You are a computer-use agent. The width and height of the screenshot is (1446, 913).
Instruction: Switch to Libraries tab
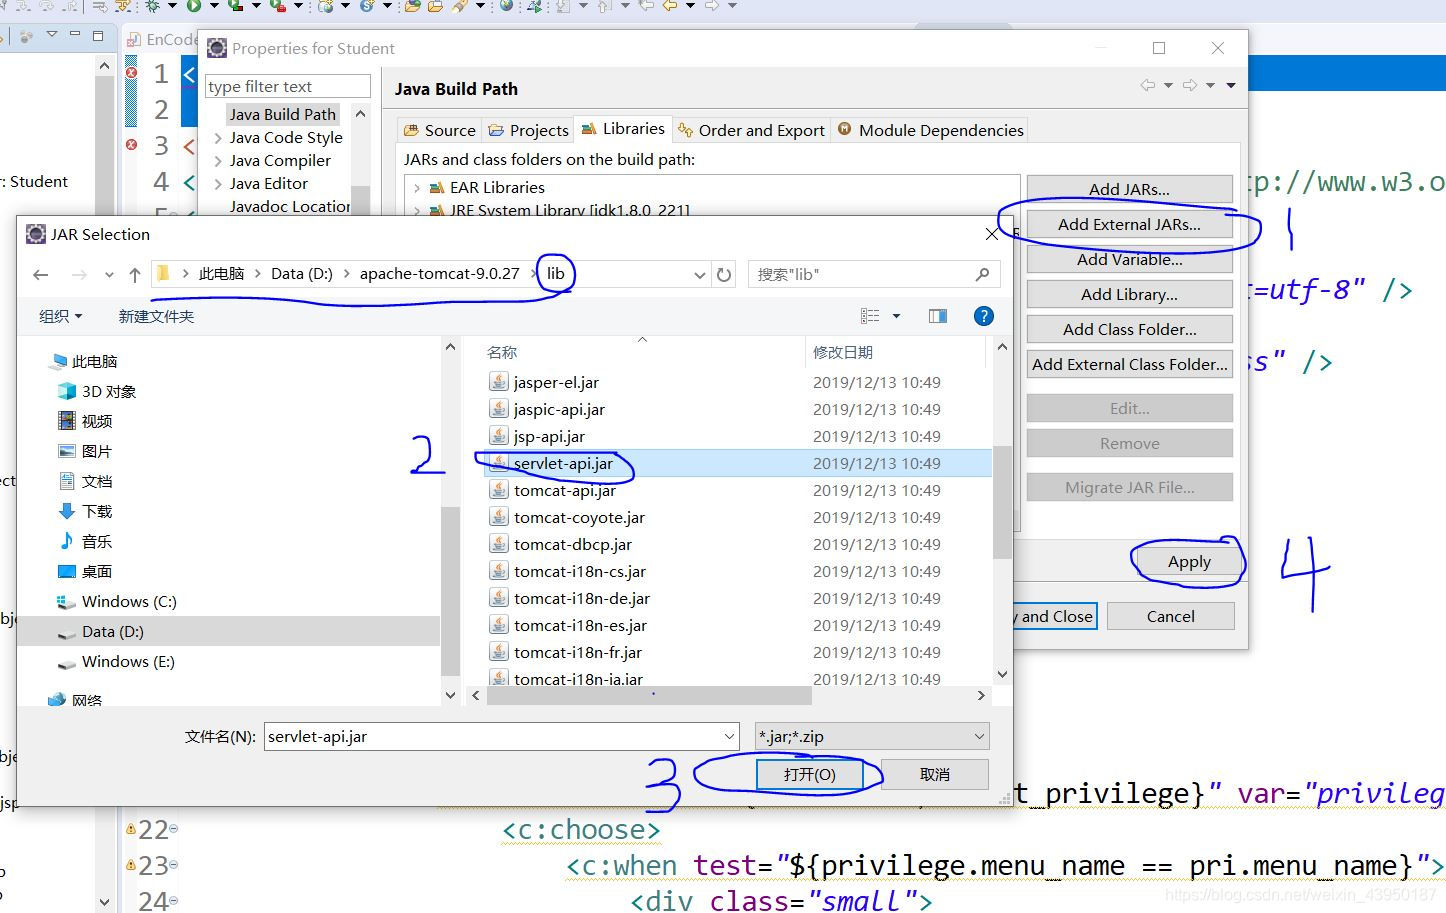click(x=623, y=129)
